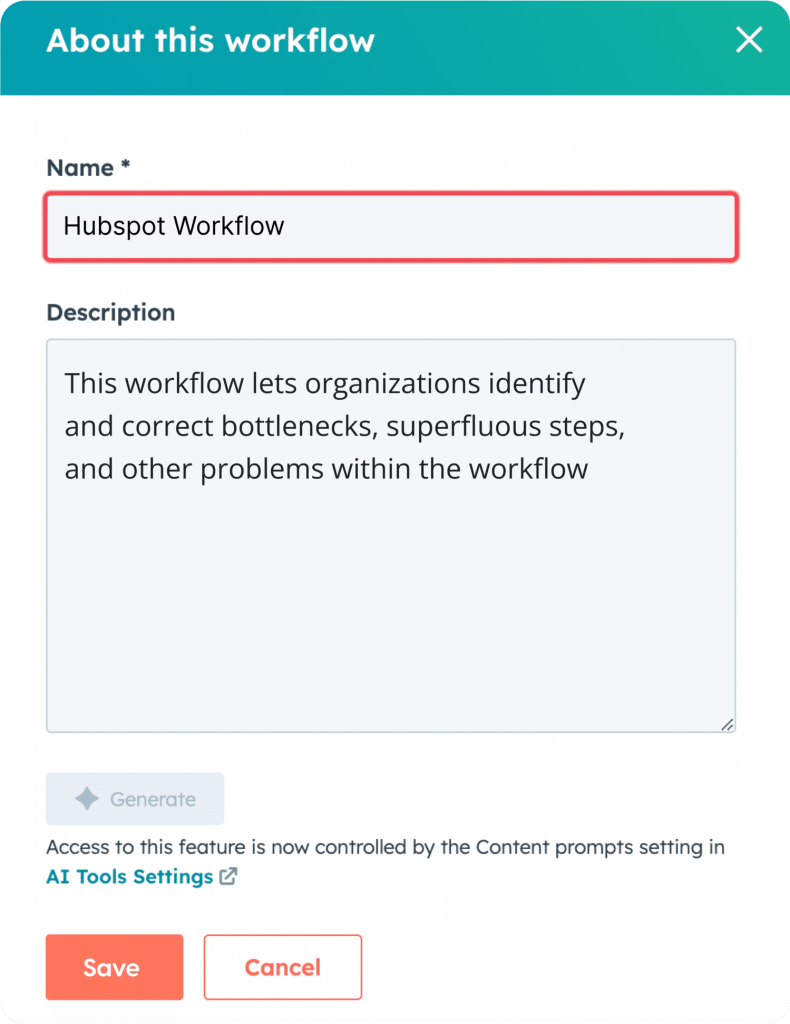Place cursor on the word 'Hubspot' in Name
The image size is (790, 1024).
click(x=114, y=226)
